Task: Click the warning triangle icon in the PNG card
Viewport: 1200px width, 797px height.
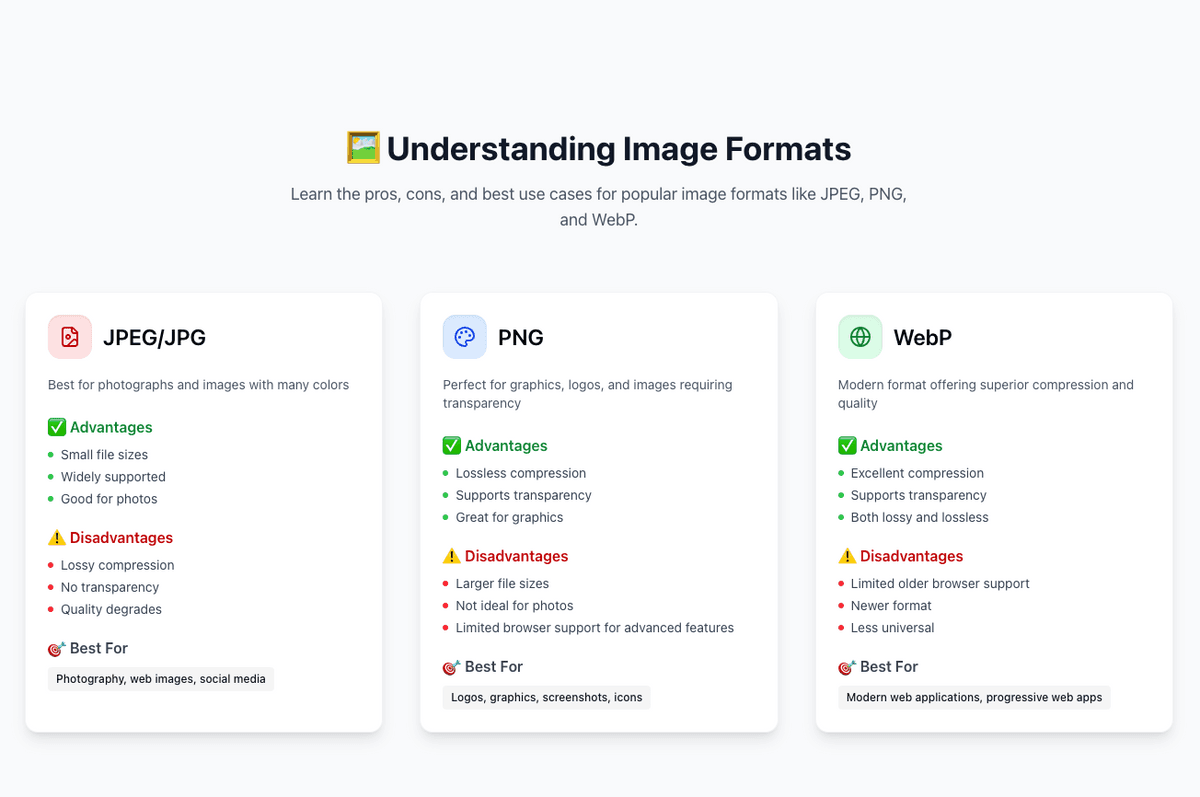Action: click(x=452, y=556)
